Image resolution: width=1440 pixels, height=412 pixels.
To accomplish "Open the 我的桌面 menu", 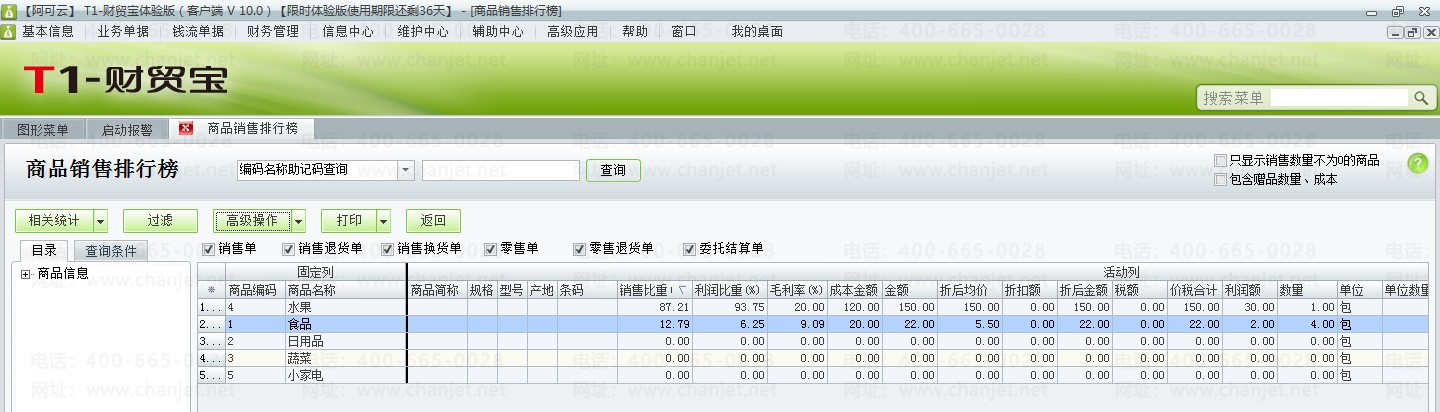I will [757, 31].
